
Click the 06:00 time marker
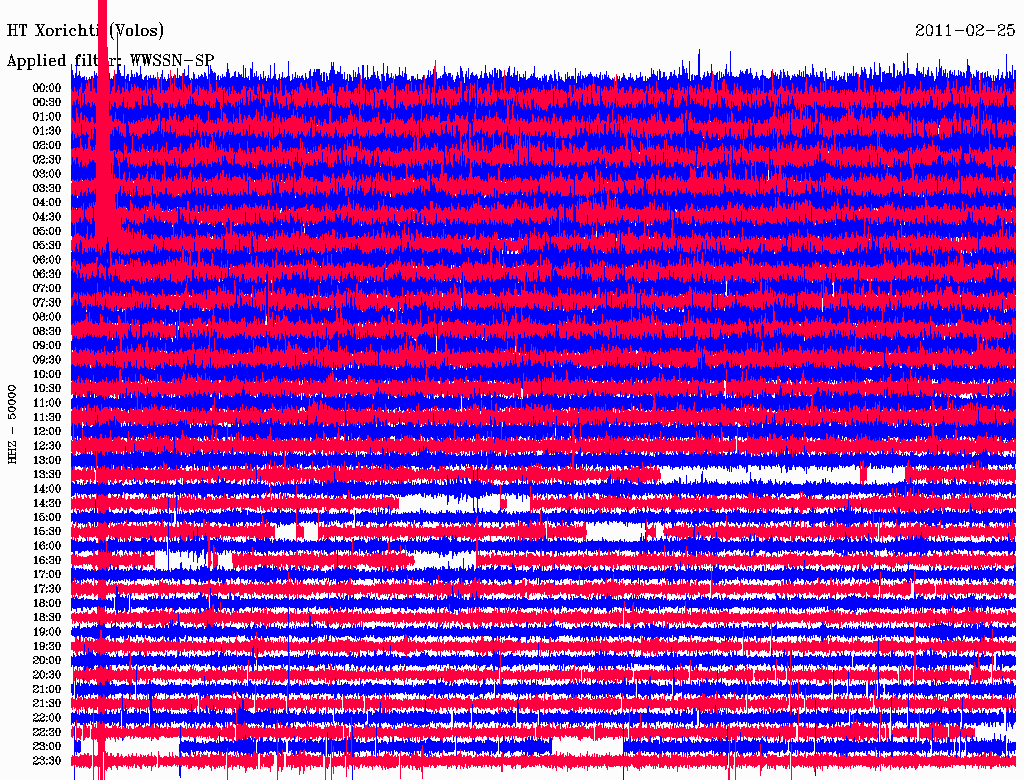click(x=46, y=259)
